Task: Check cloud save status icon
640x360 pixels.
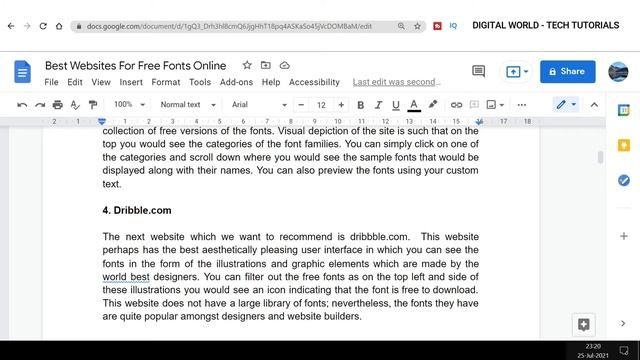Action: tap(284, 65)
